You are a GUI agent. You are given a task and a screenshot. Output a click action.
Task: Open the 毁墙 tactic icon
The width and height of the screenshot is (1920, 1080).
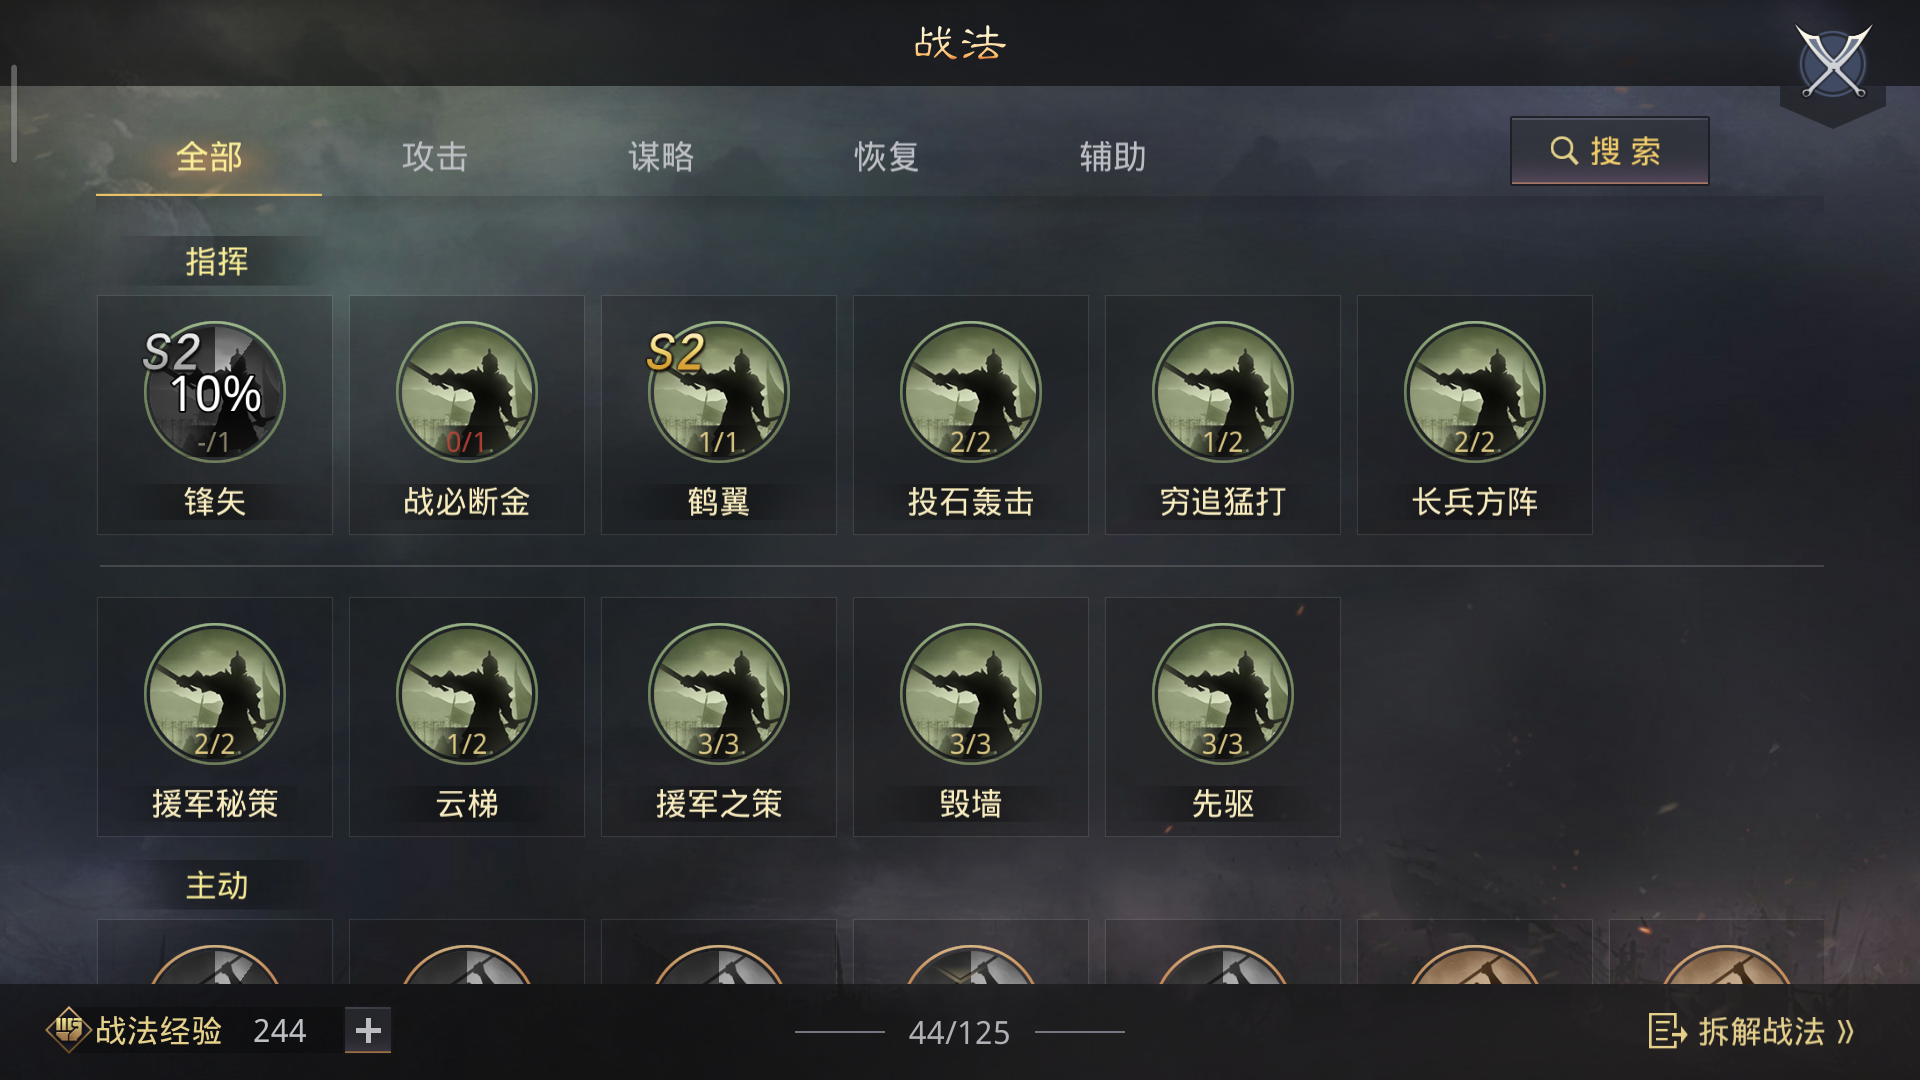[x=971, y=694]
